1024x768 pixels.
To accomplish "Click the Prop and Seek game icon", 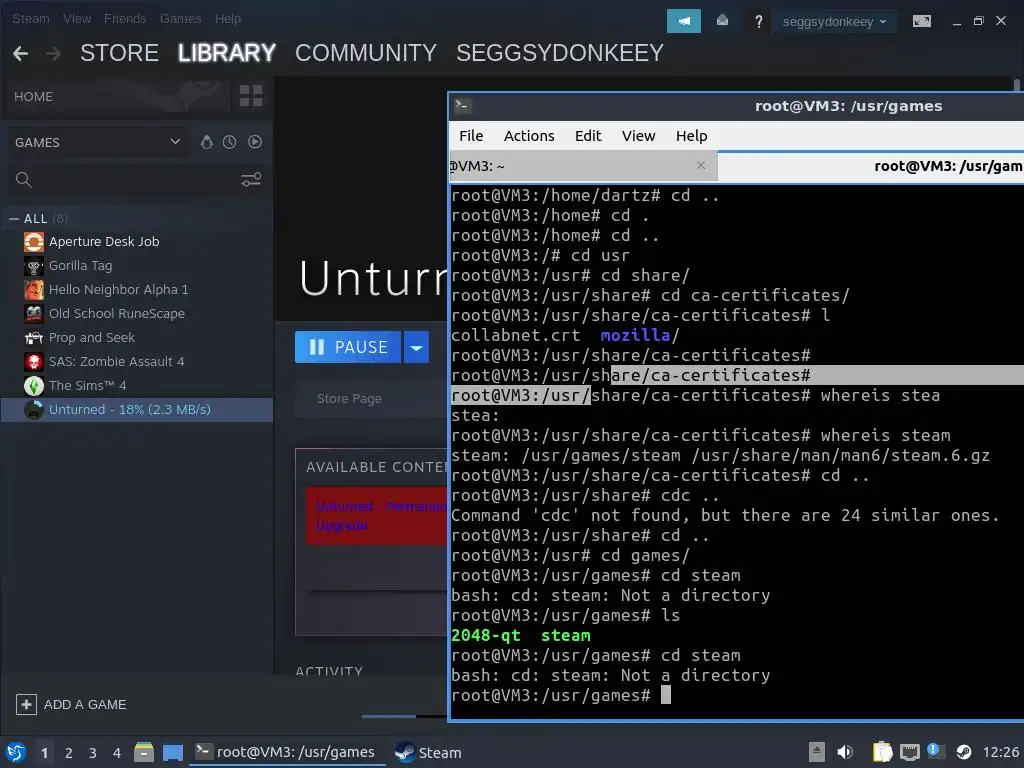I will [34, 338].
